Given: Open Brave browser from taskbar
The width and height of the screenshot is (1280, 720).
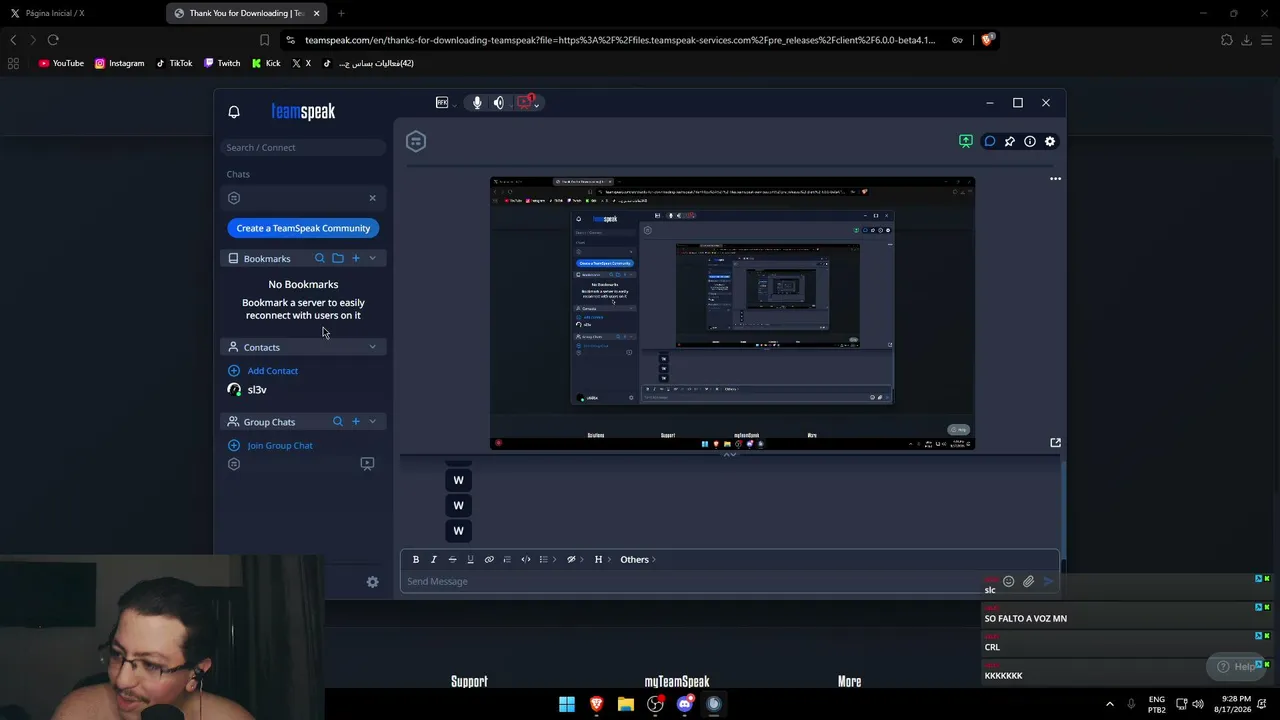Looking at the screenshot, I should click(597, 704).
